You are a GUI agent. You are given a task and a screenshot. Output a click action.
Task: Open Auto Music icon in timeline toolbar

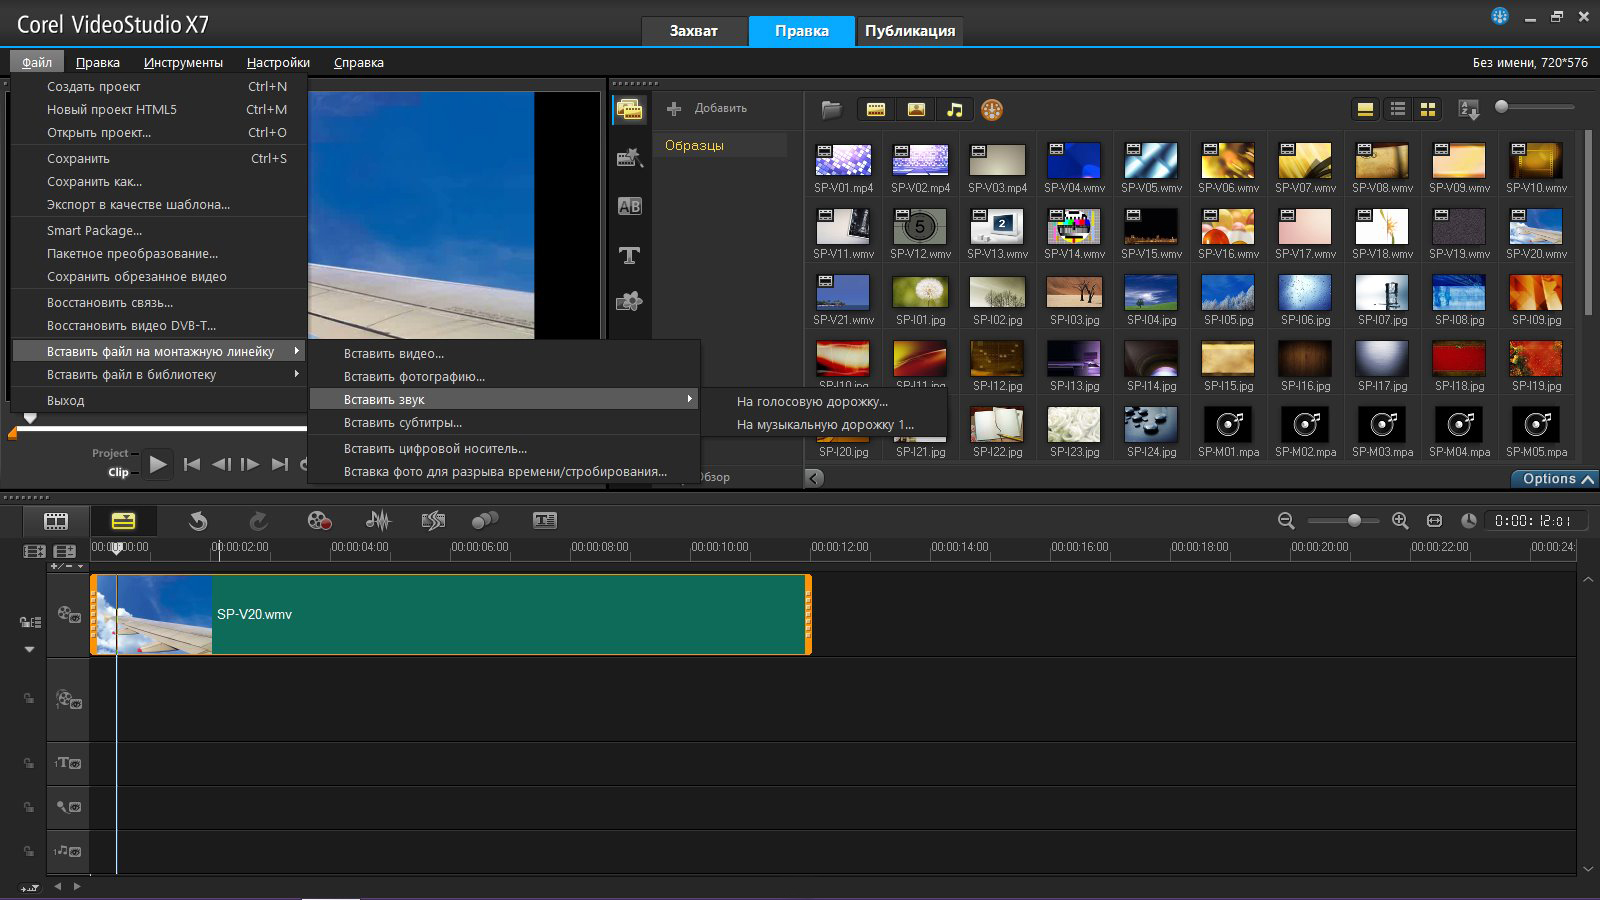click(433, 520)
